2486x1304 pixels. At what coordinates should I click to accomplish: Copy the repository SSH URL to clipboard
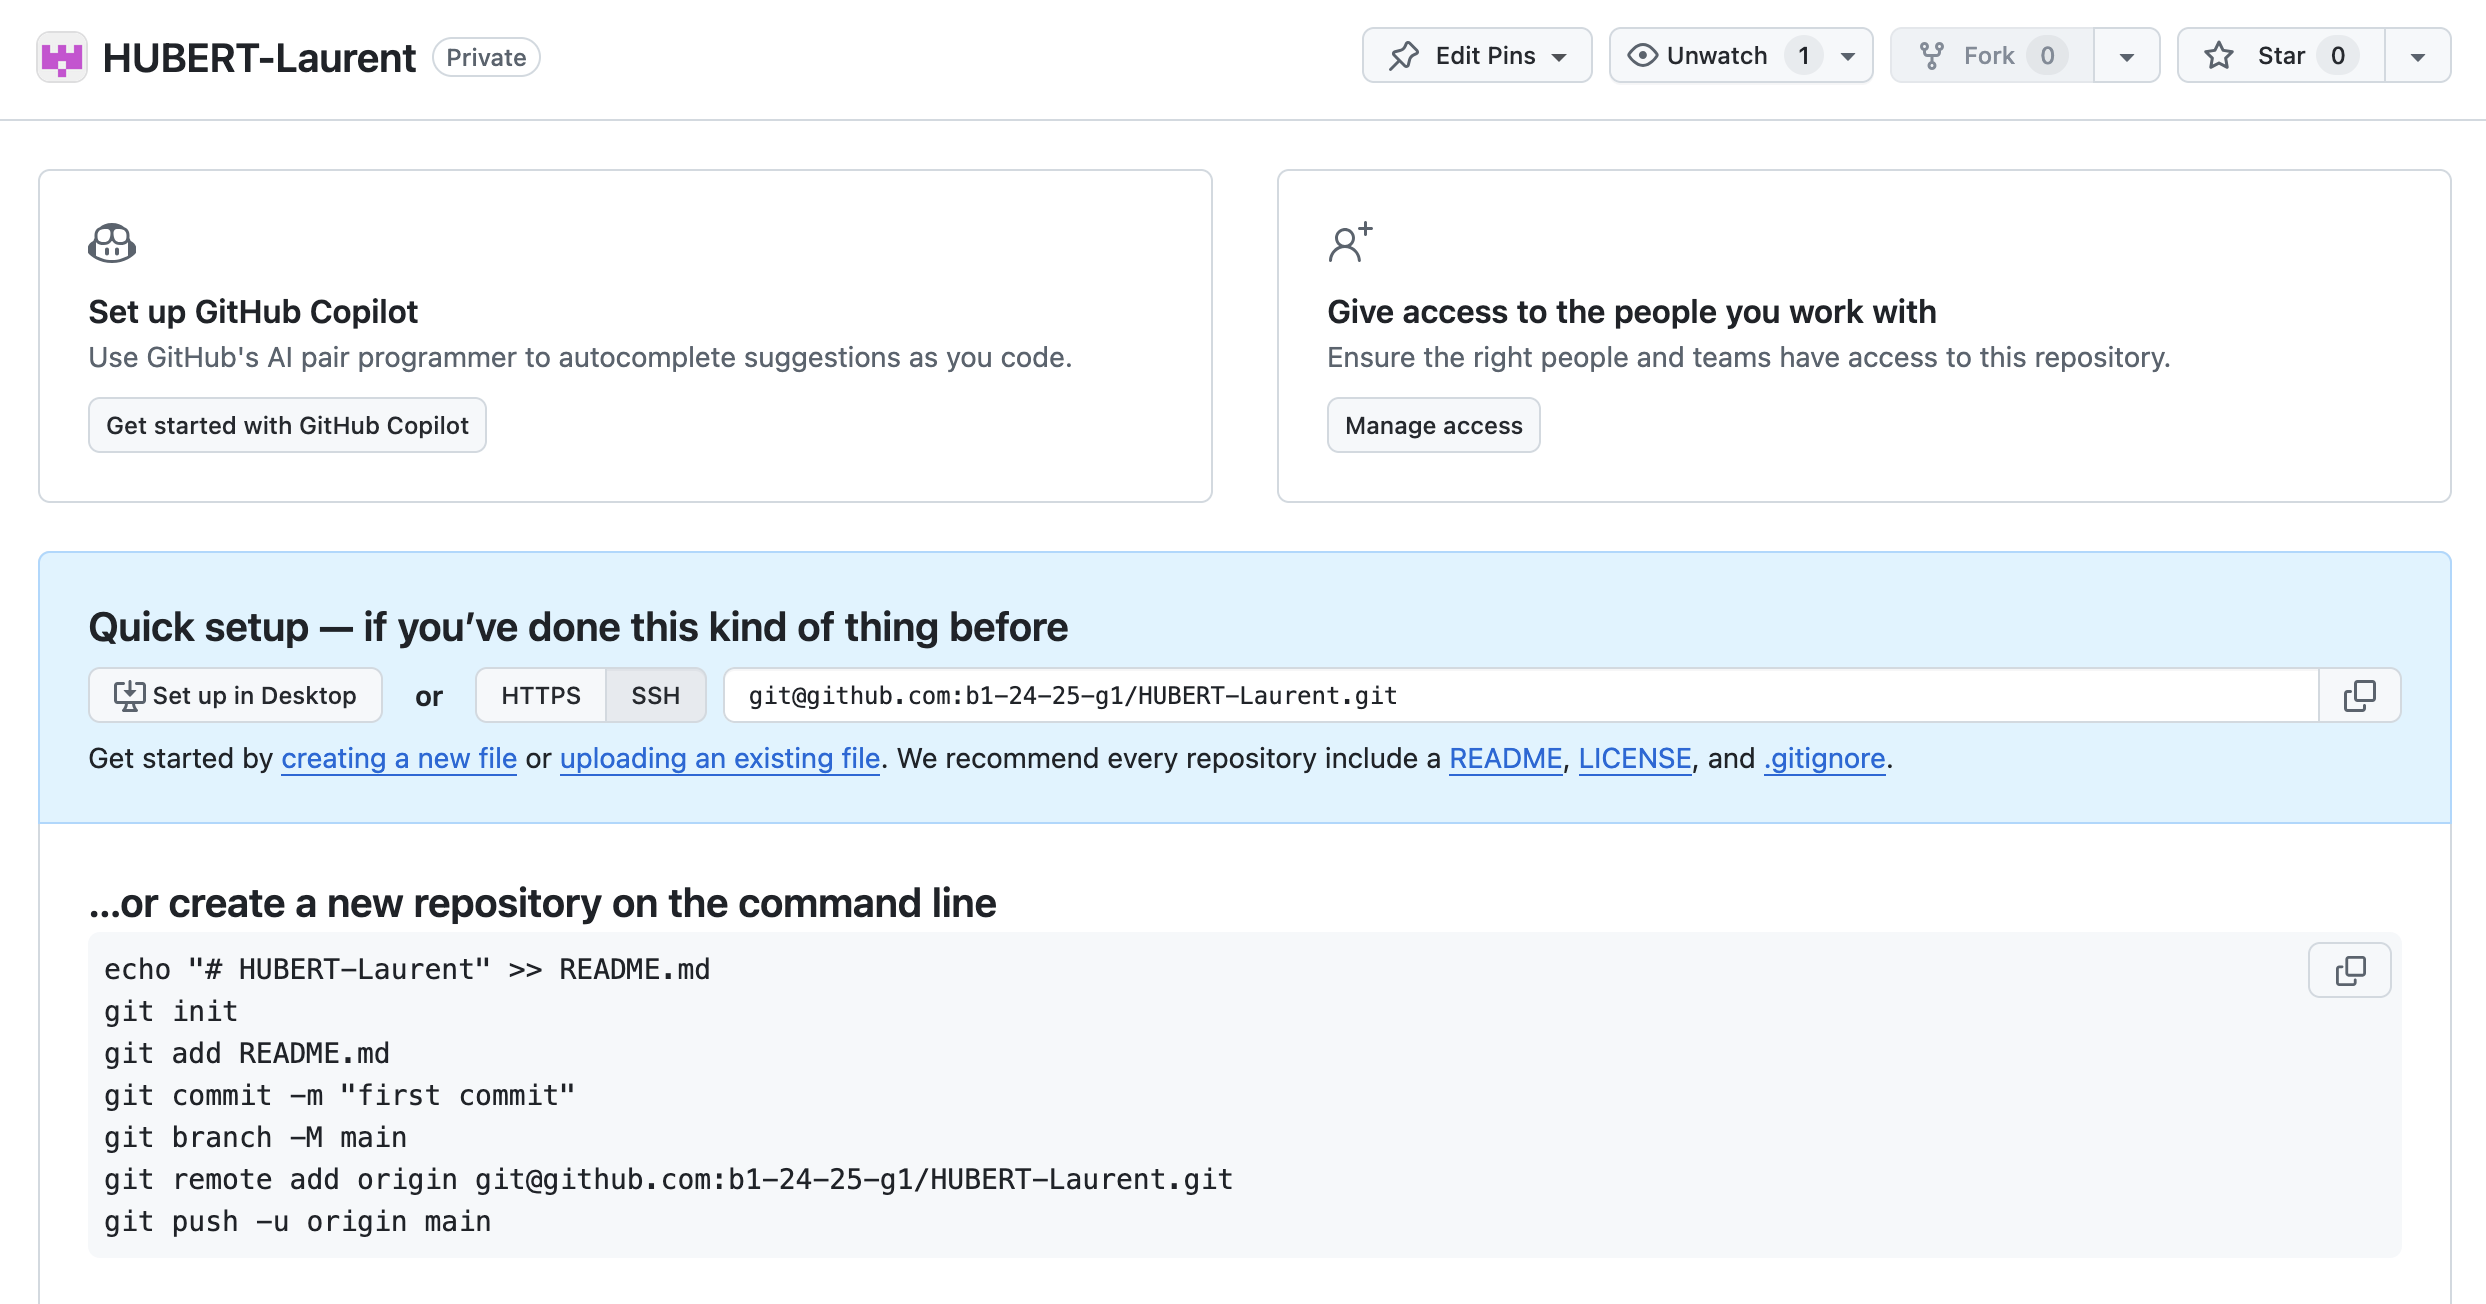[2359, 695]
